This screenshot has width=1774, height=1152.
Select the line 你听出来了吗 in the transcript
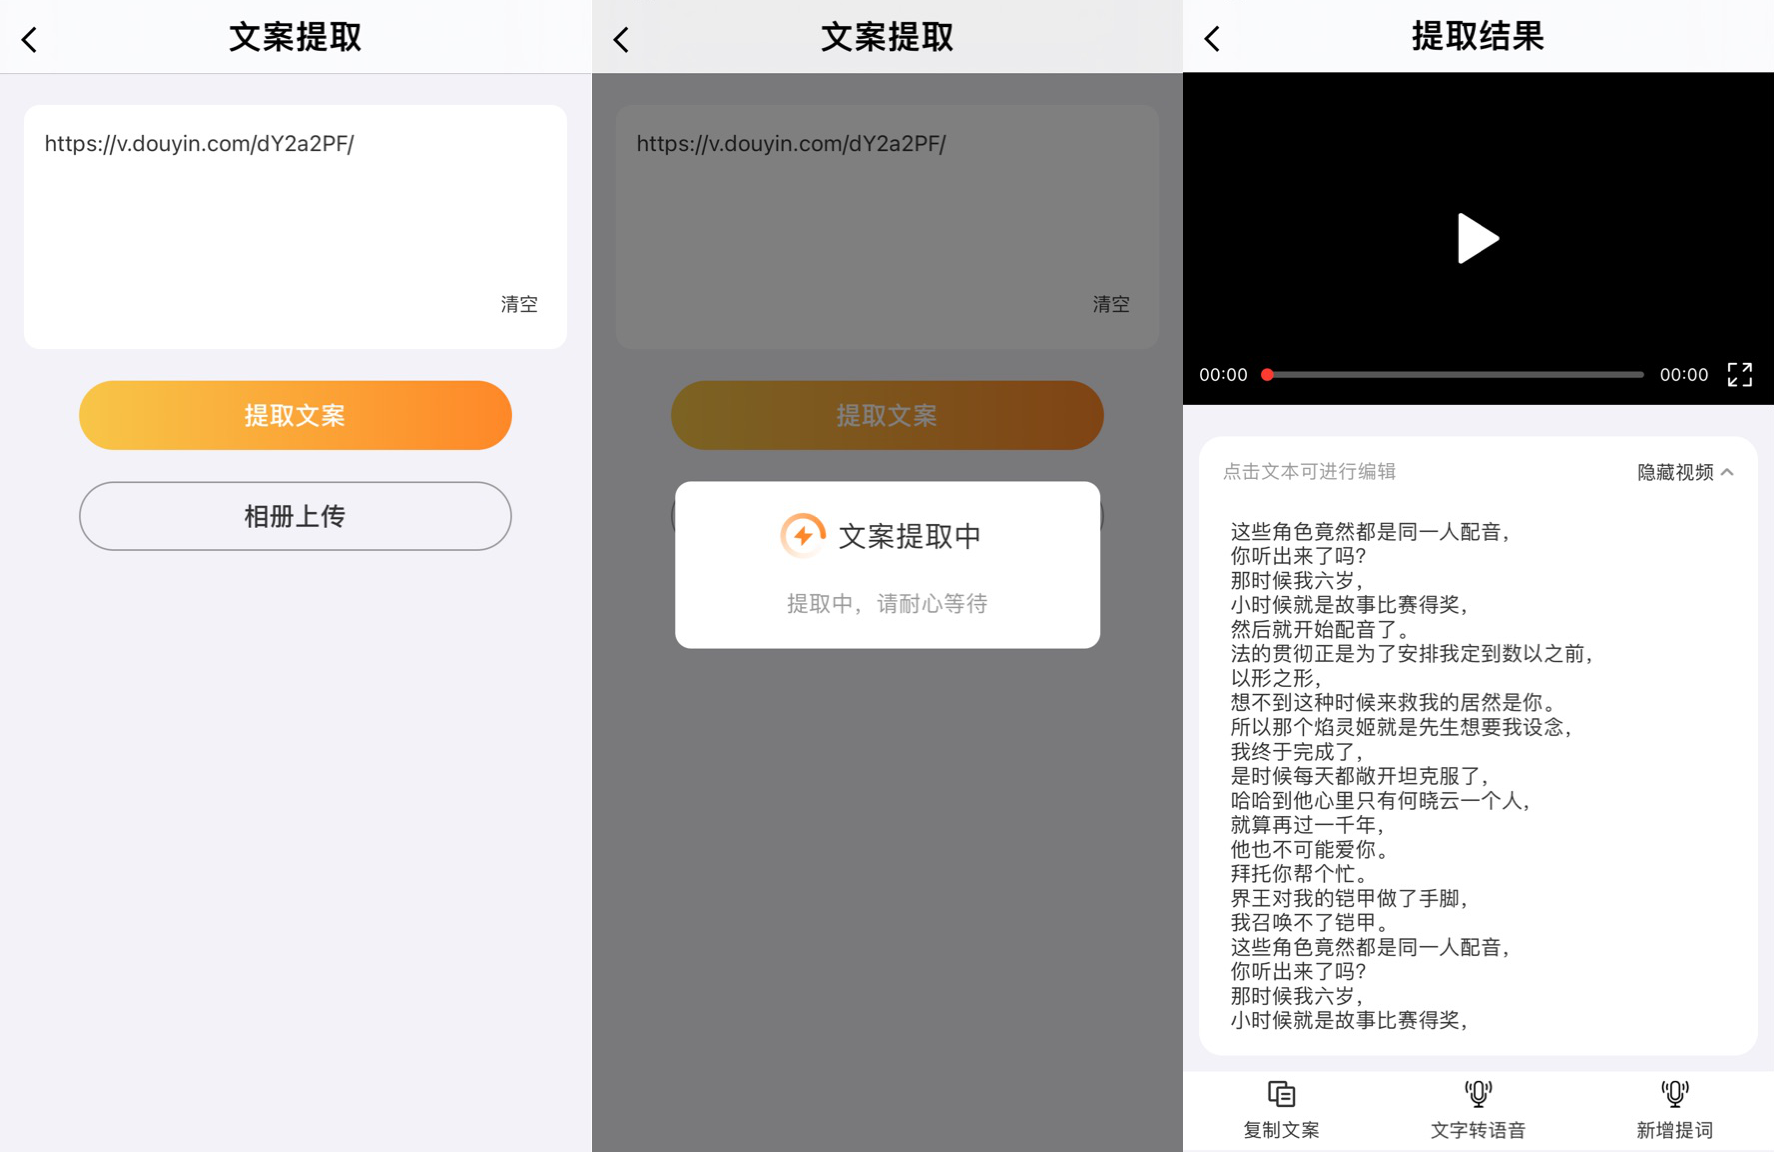point(1300,556)
